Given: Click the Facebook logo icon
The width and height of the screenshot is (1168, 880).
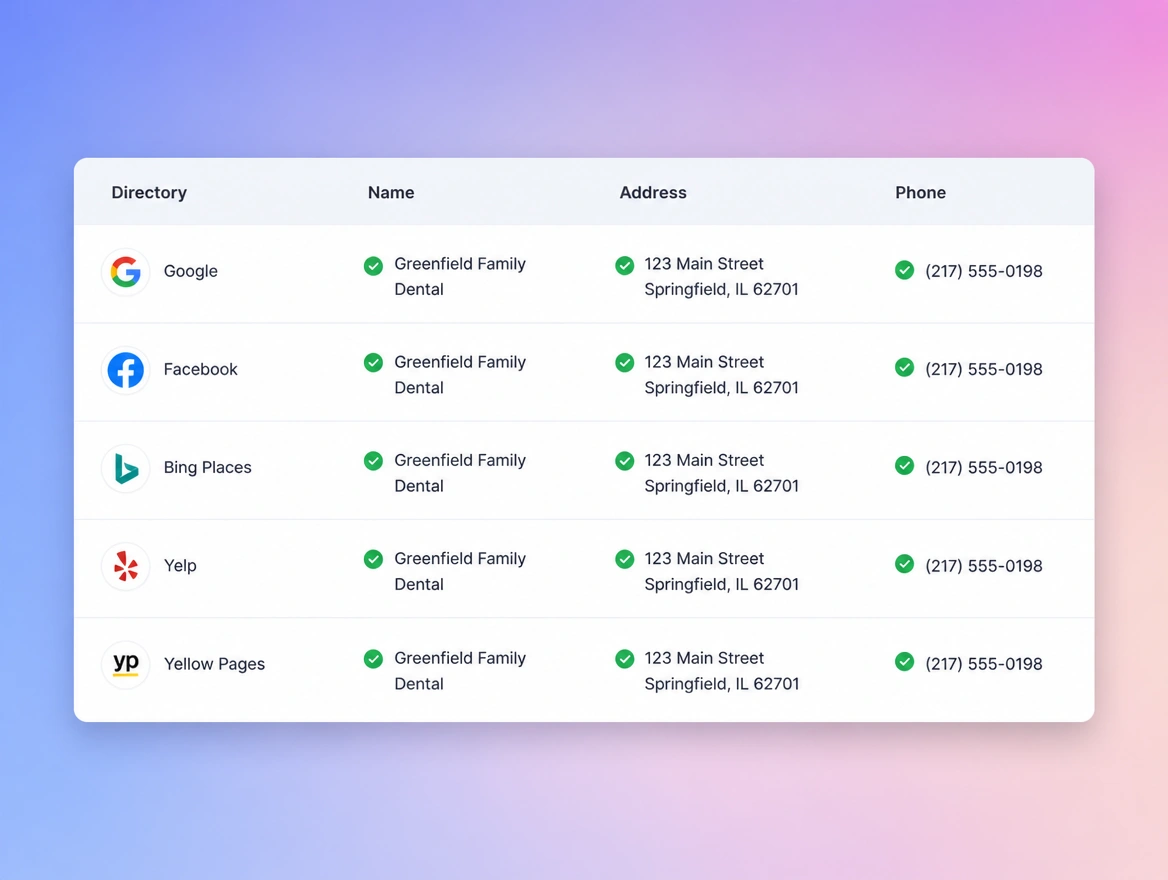Looking at the screenshot, I should click(x=125, y=370).
